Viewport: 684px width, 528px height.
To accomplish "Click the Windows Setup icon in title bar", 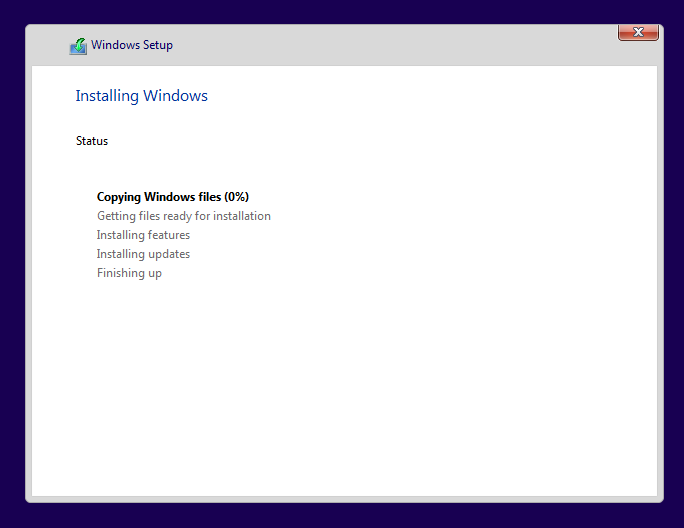I will click(78, 46).
